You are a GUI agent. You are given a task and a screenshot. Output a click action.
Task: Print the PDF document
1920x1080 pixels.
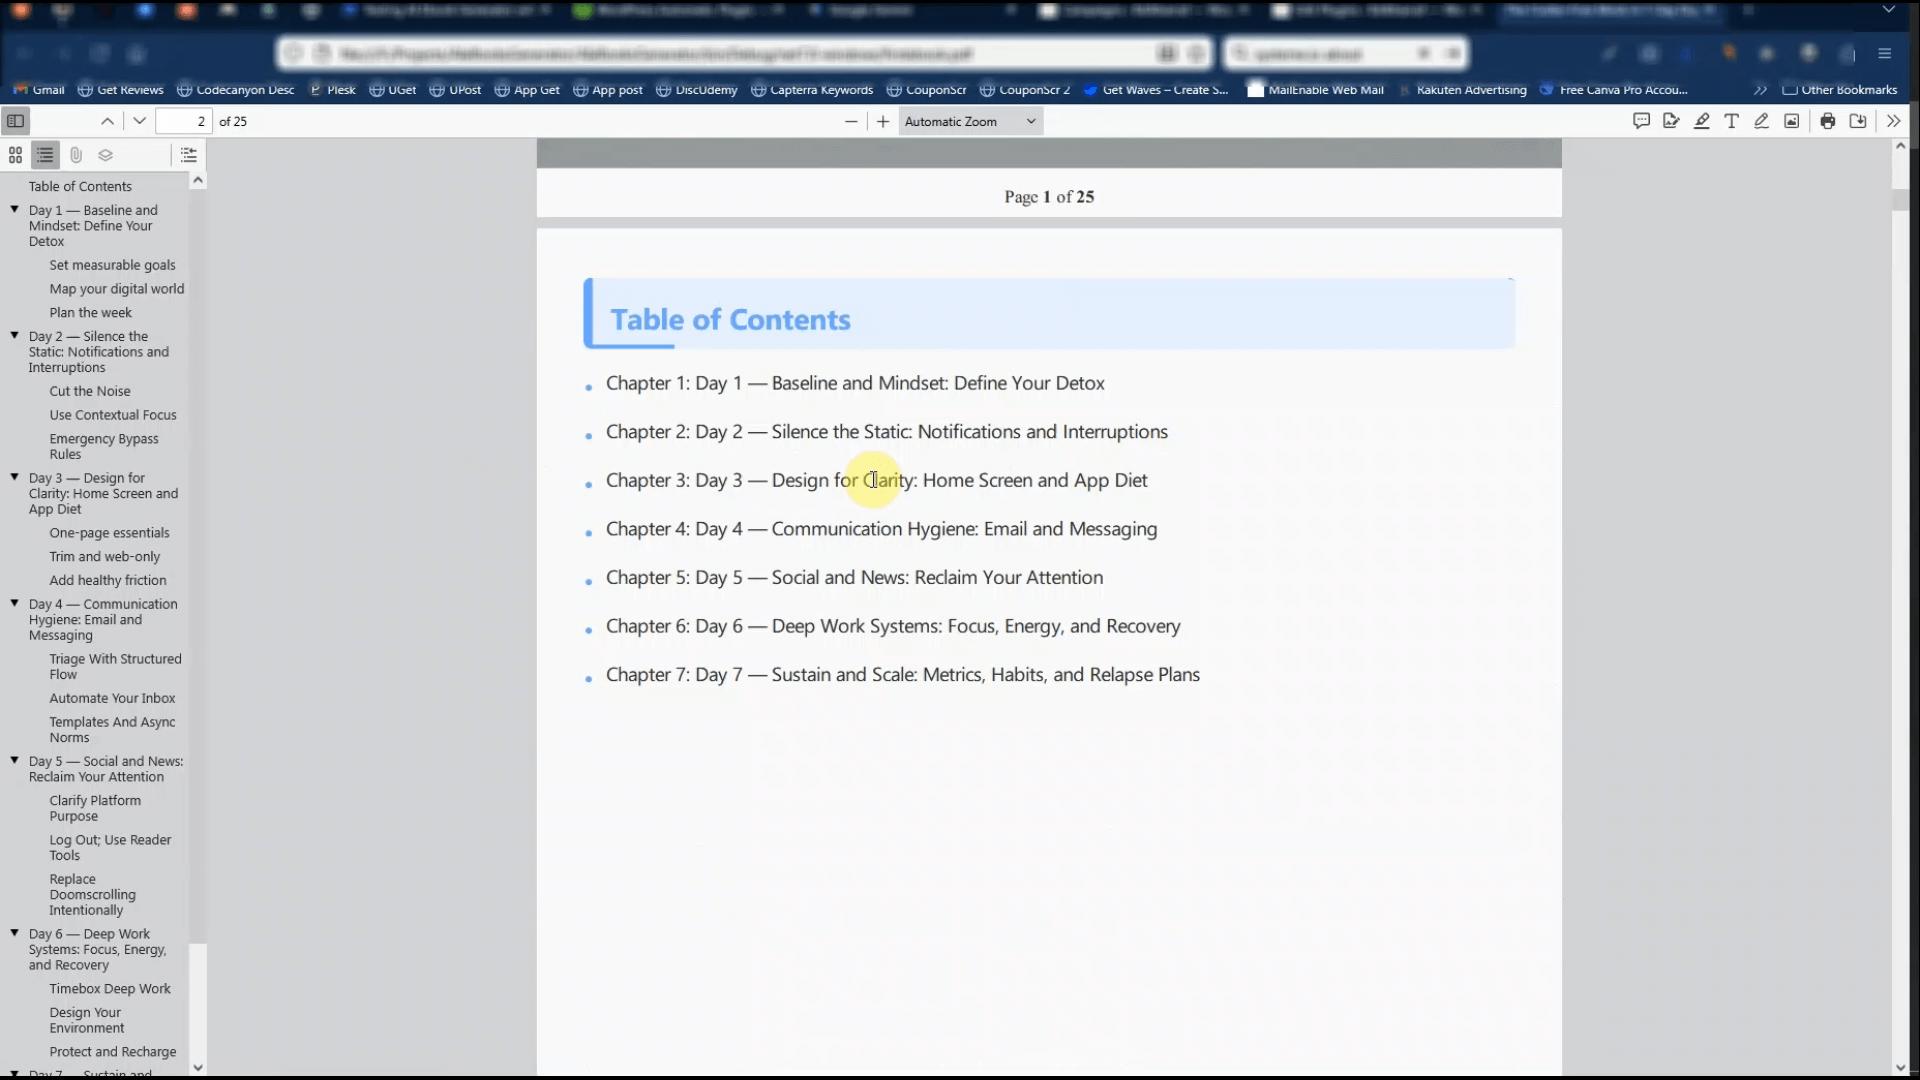(1827, 121)
